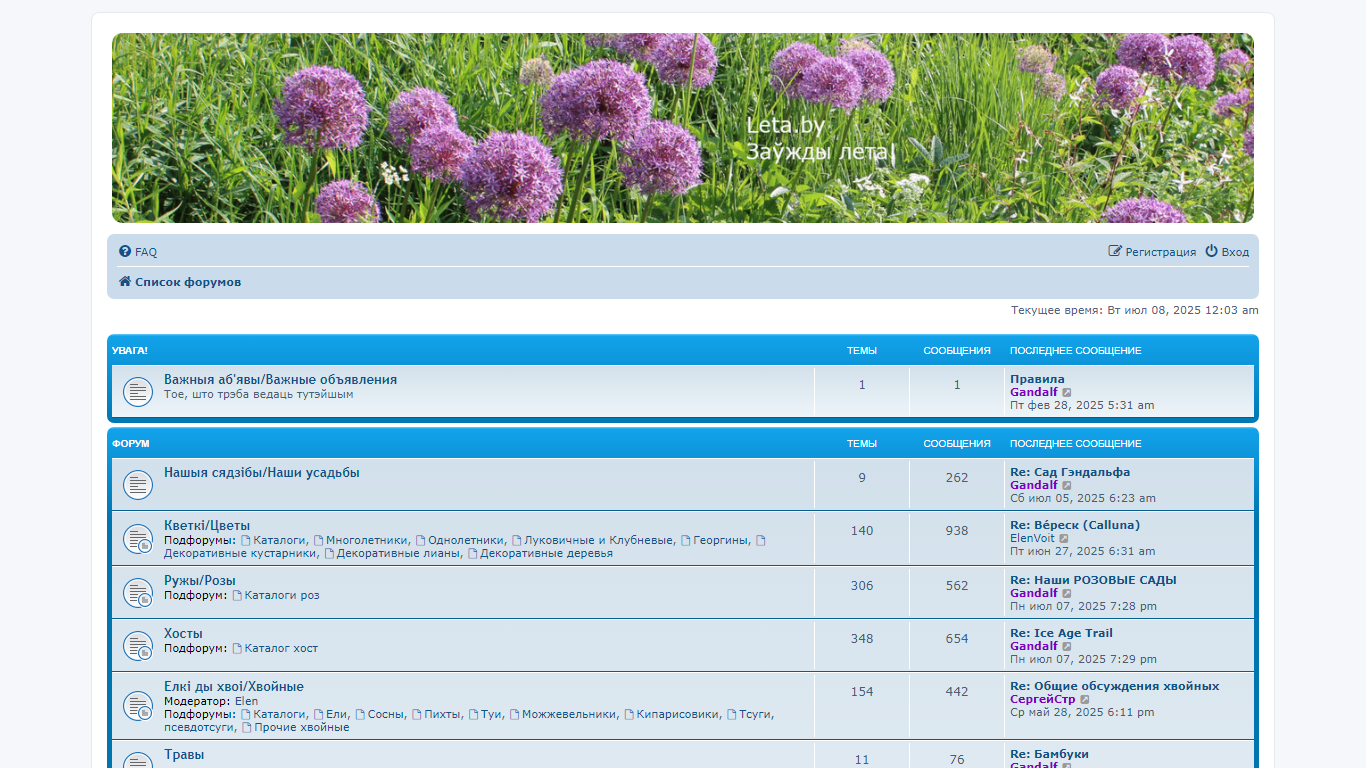This screenshot has width=1366, height=768.
Task: Open the Ружы/Розы forum
Action: (200, 581)
